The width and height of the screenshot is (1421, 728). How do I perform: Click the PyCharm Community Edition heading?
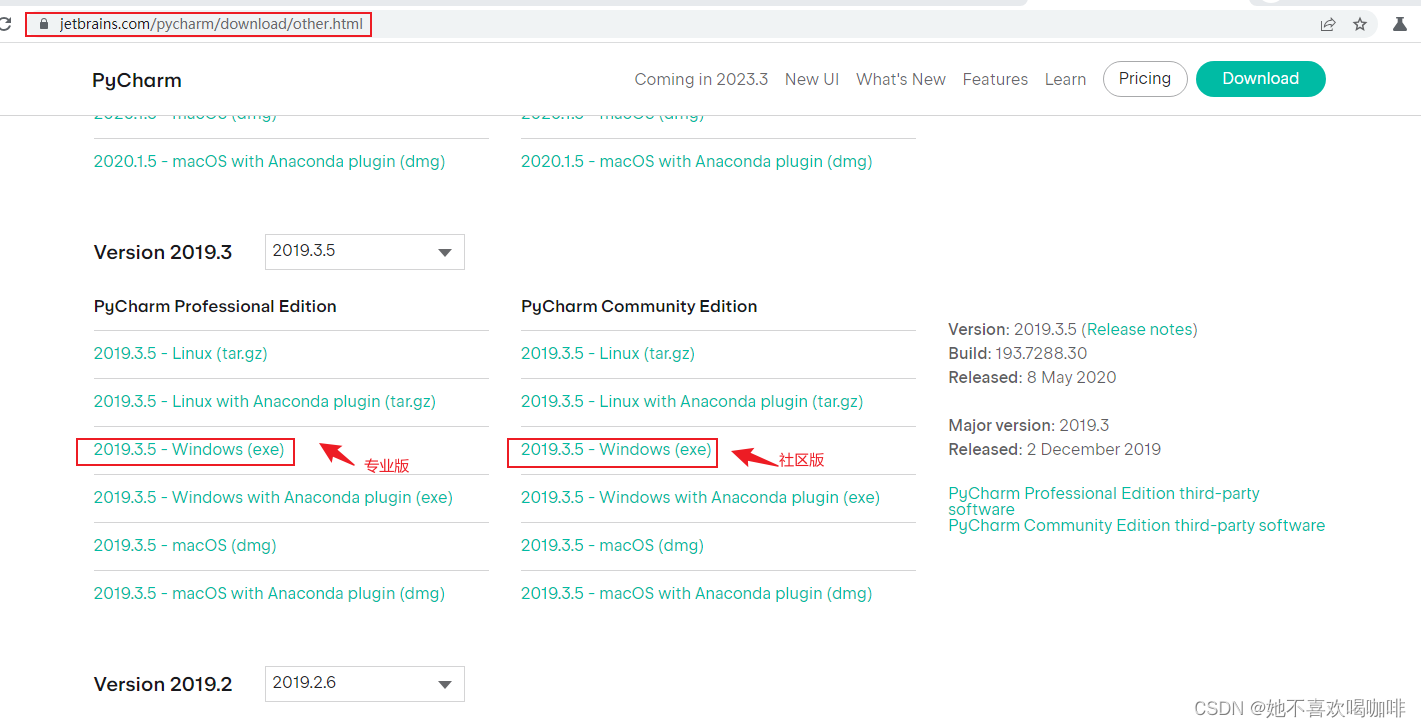point(639,306)
